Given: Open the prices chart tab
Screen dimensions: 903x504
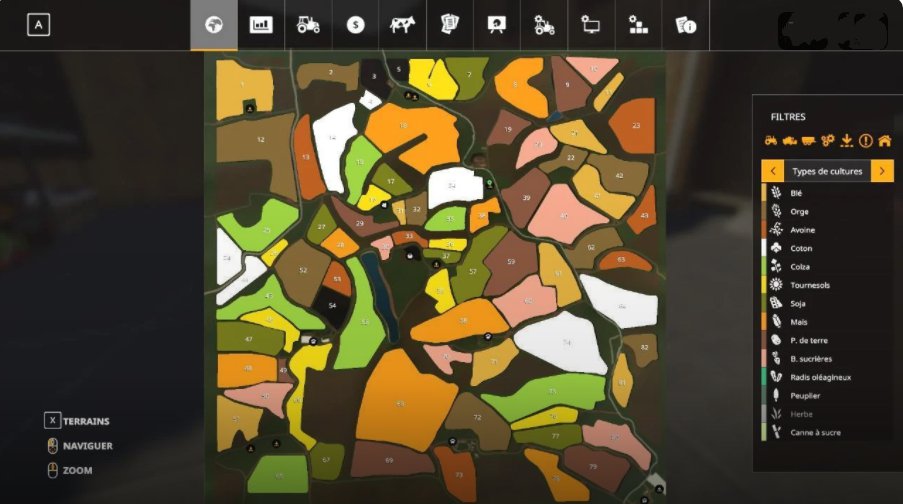Looking at the screenshot, I should [x=261, y=26].
